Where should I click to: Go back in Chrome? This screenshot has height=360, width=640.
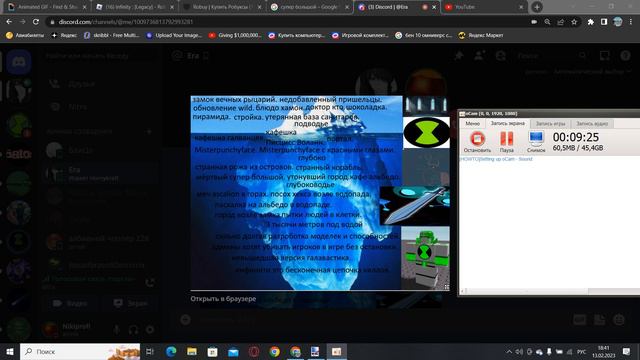tap(9, 22)
